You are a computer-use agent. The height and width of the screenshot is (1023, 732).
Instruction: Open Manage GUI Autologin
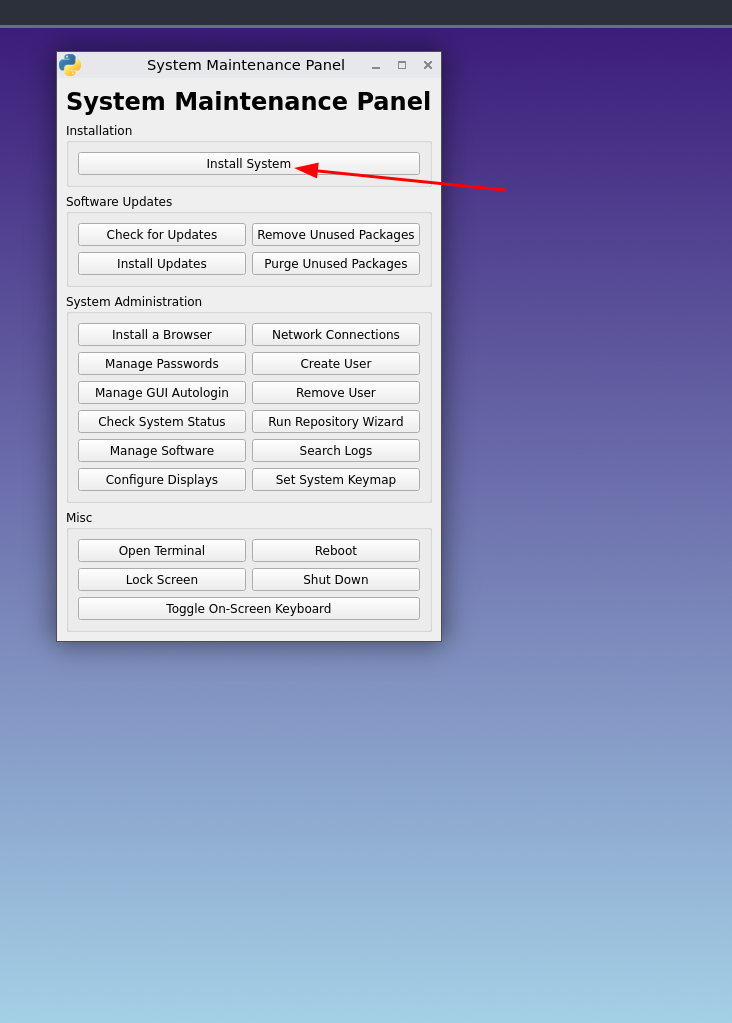click(x=162, y=393)
